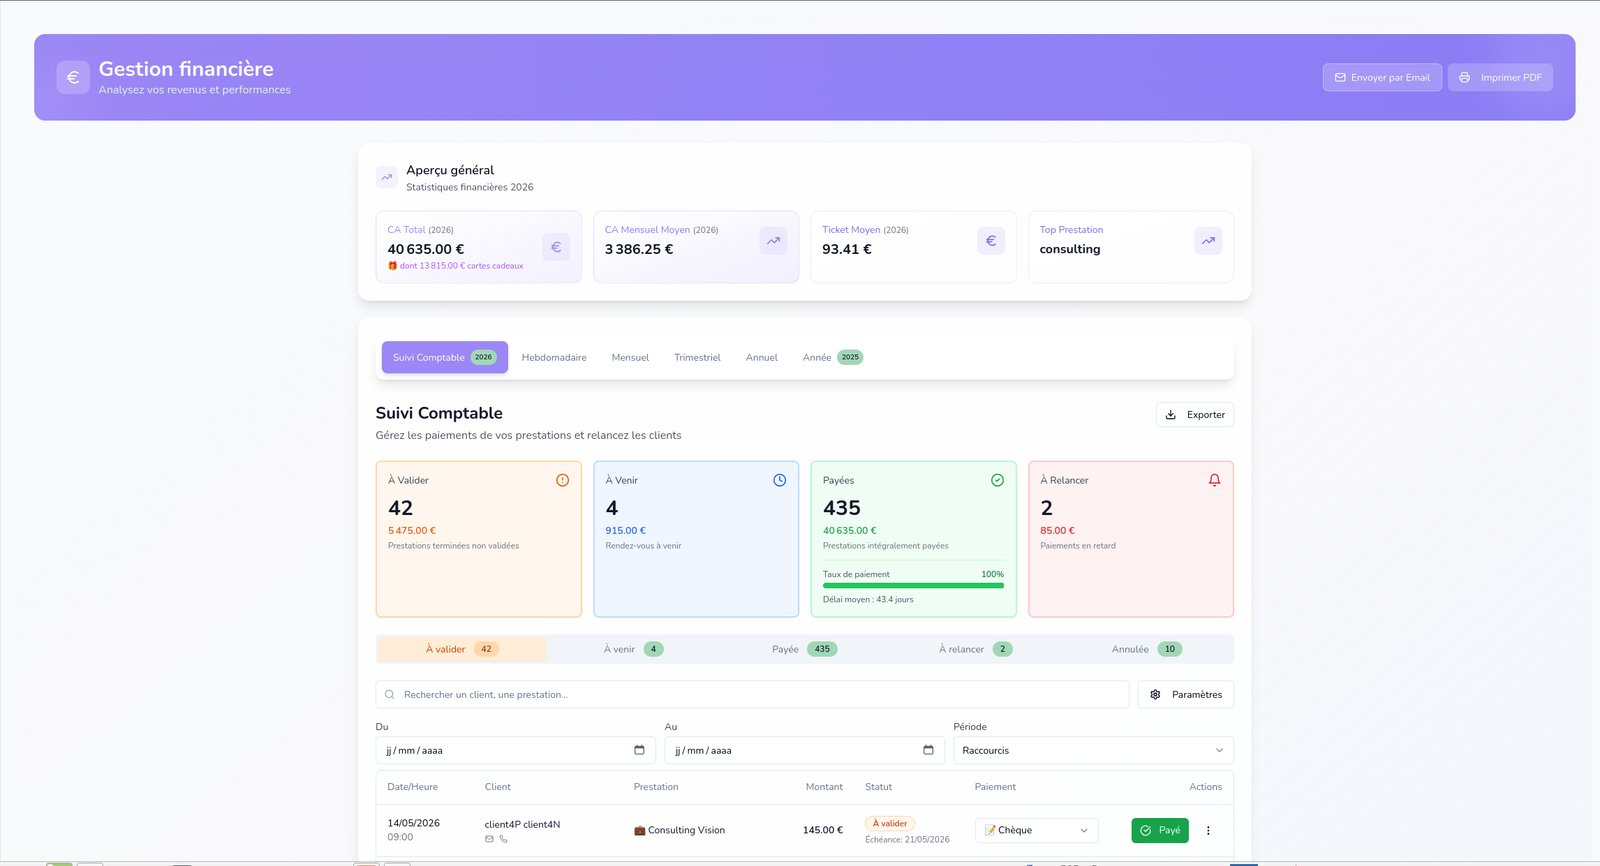Open the Chèque payment method dropdown

(1036, 830)
